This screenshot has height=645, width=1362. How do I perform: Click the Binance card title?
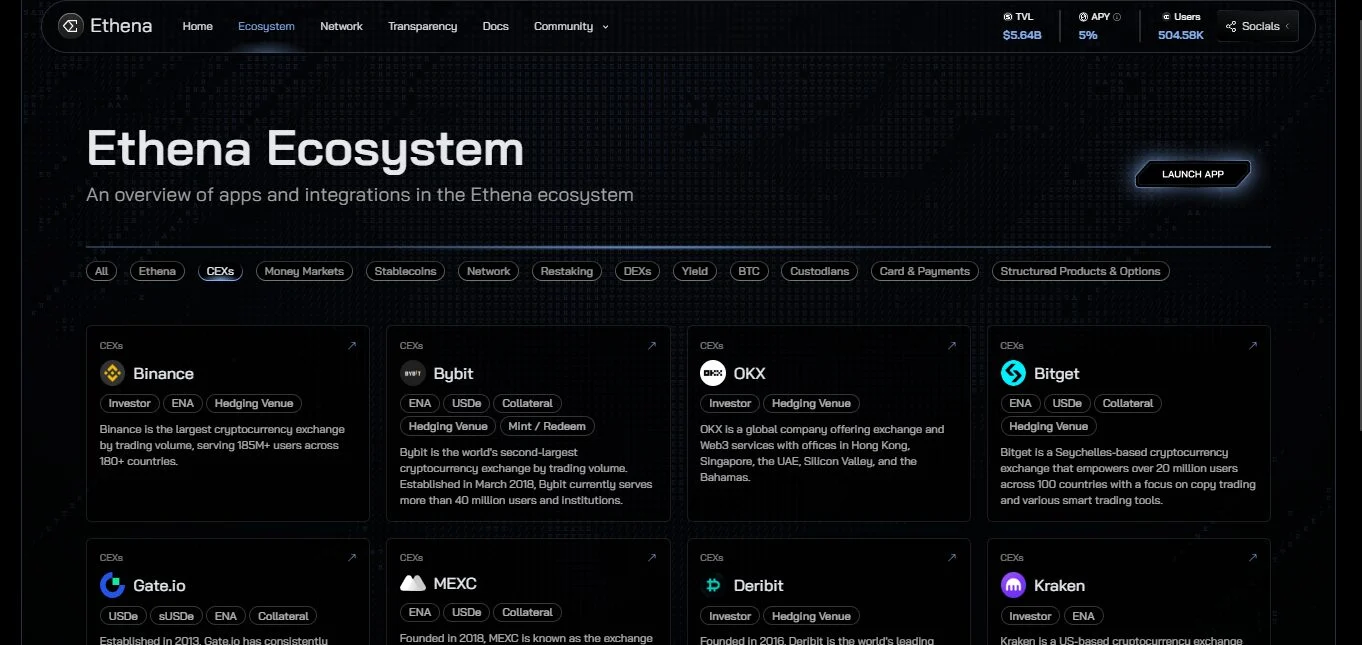pyautogui.click(x=163, y=374)
